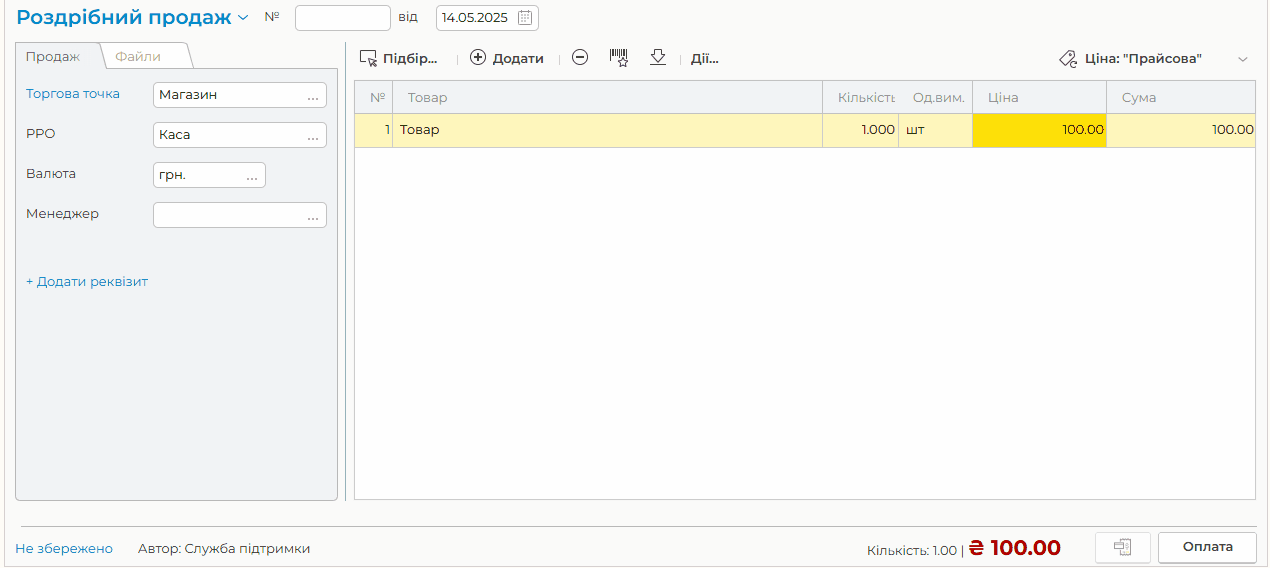
Task: Click the download import arrow icon
Action: click(658, 58)
